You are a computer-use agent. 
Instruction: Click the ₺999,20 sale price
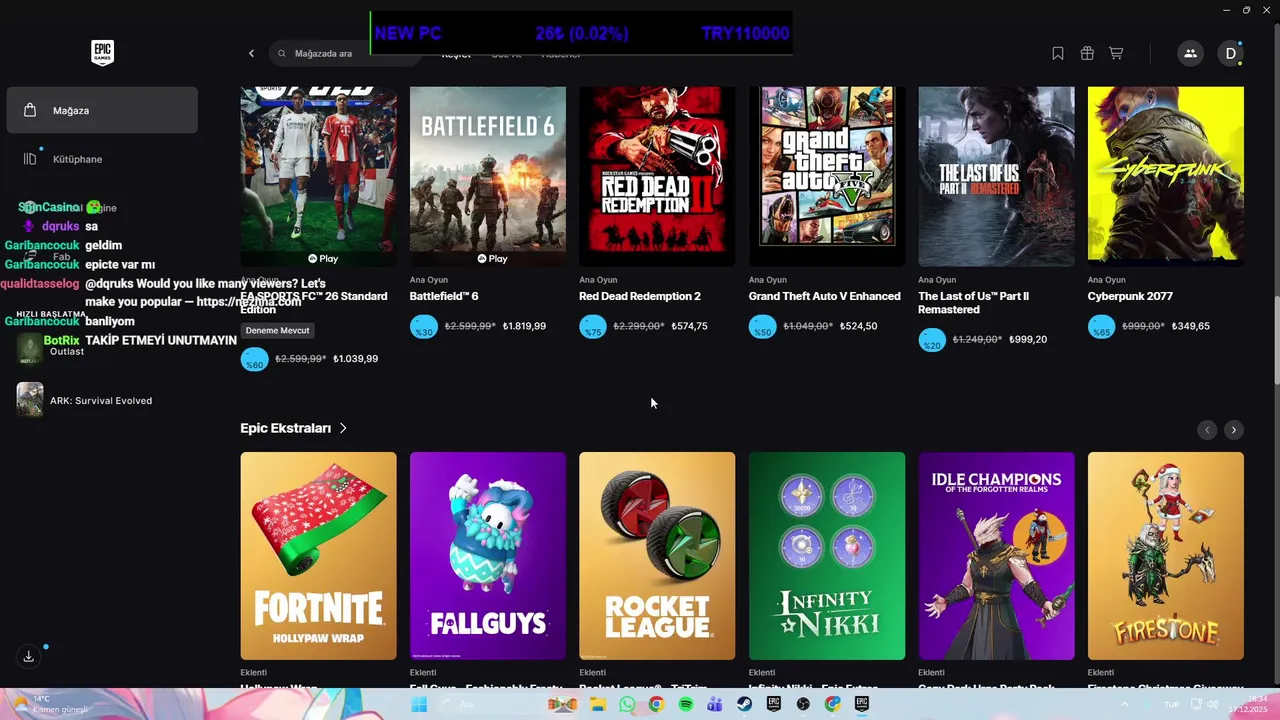coord(1028,339)
